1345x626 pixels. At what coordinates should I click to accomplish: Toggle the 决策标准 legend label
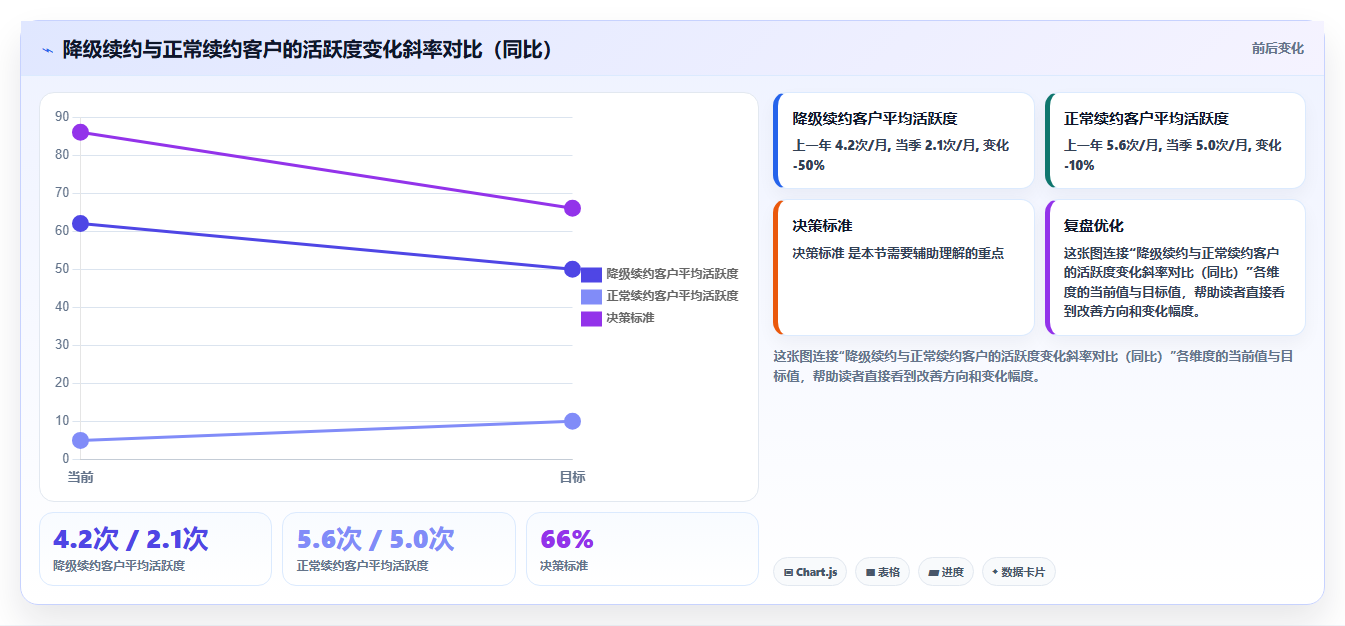point(630,318)
